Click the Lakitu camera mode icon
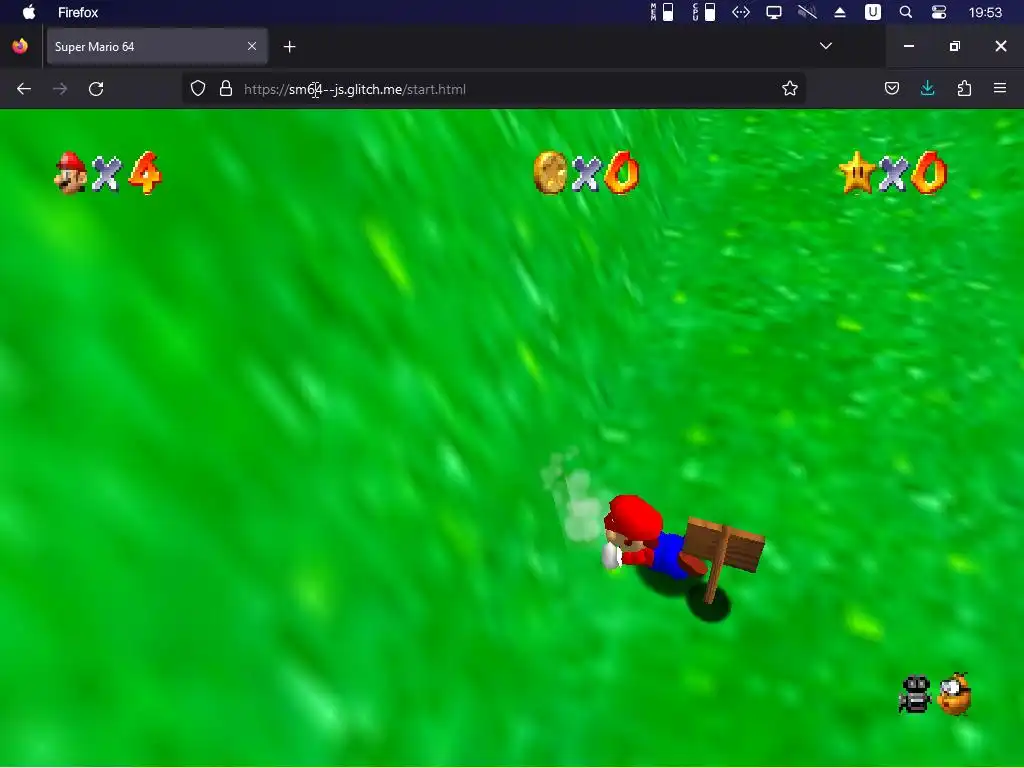This screenshot has width=1024, height=768. point(914,694)
